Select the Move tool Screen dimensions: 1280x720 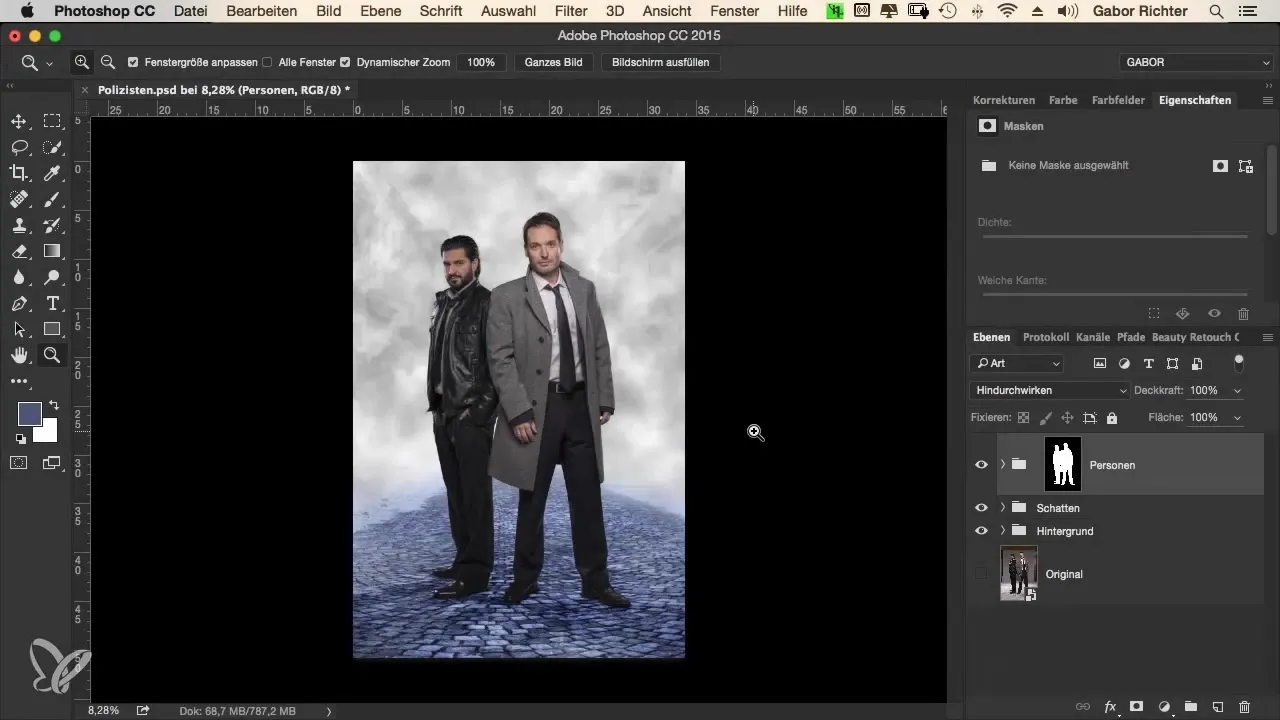coord(19,121)
